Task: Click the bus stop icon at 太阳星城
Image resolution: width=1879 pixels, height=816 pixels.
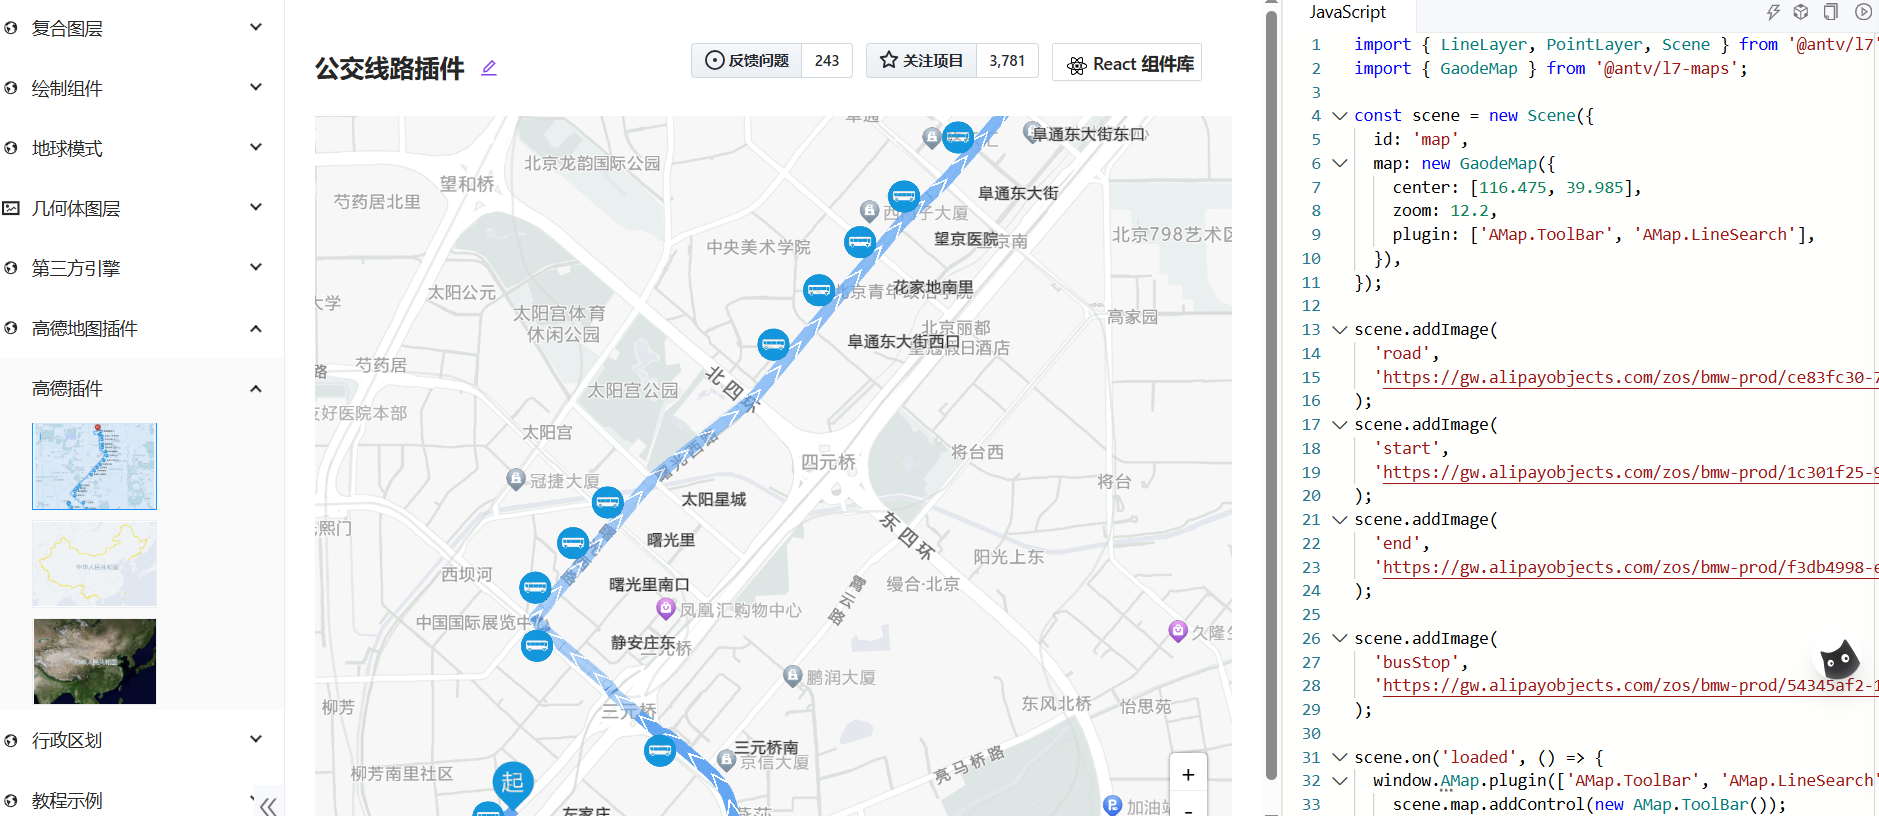Action: (608, 501)
